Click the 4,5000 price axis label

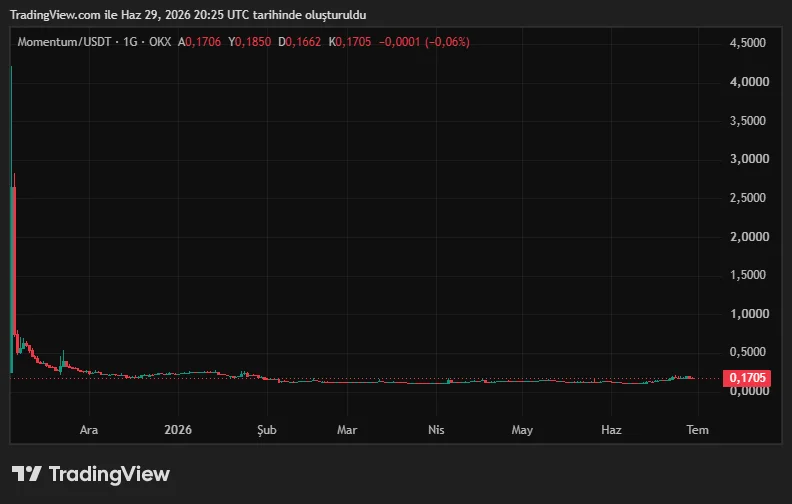pos(748,43)
